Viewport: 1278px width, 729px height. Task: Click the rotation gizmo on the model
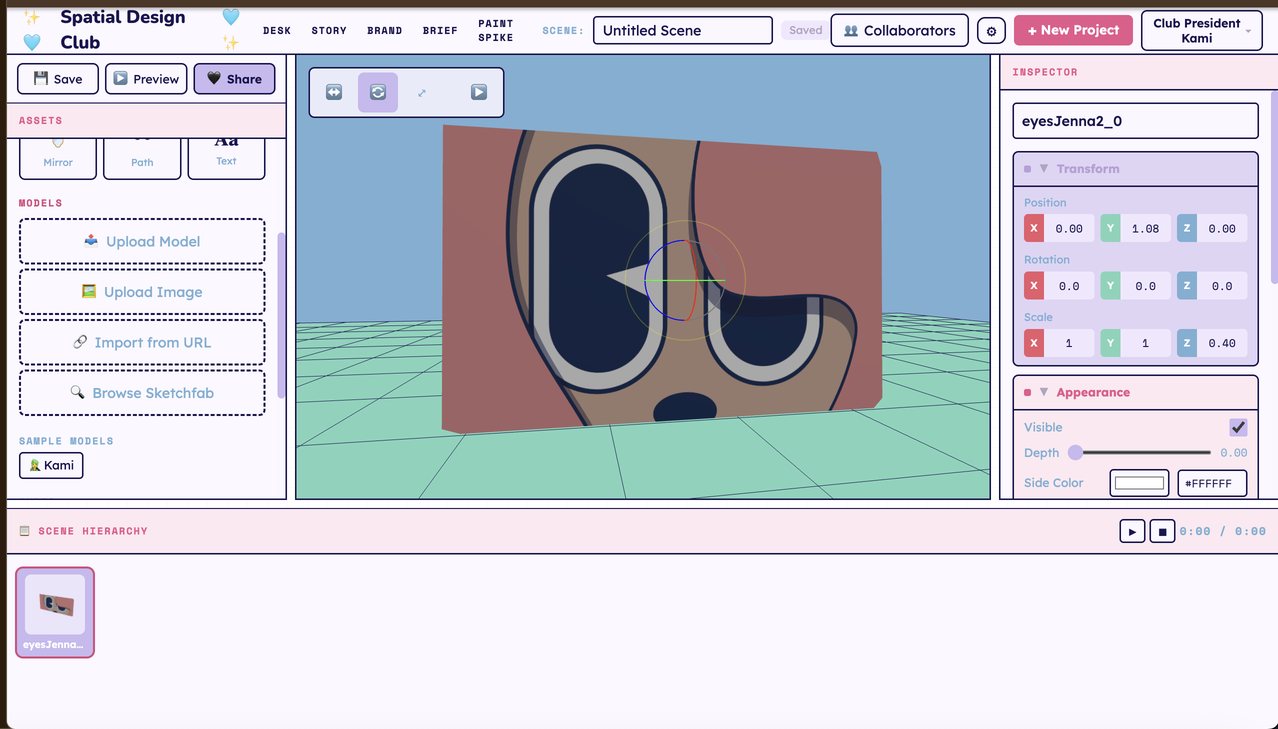685,281
